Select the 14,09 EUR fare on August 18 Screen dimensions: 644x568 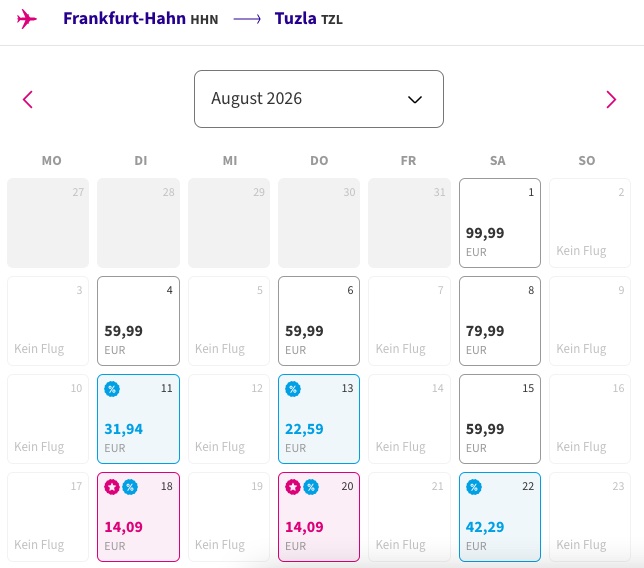pos(138,517)
